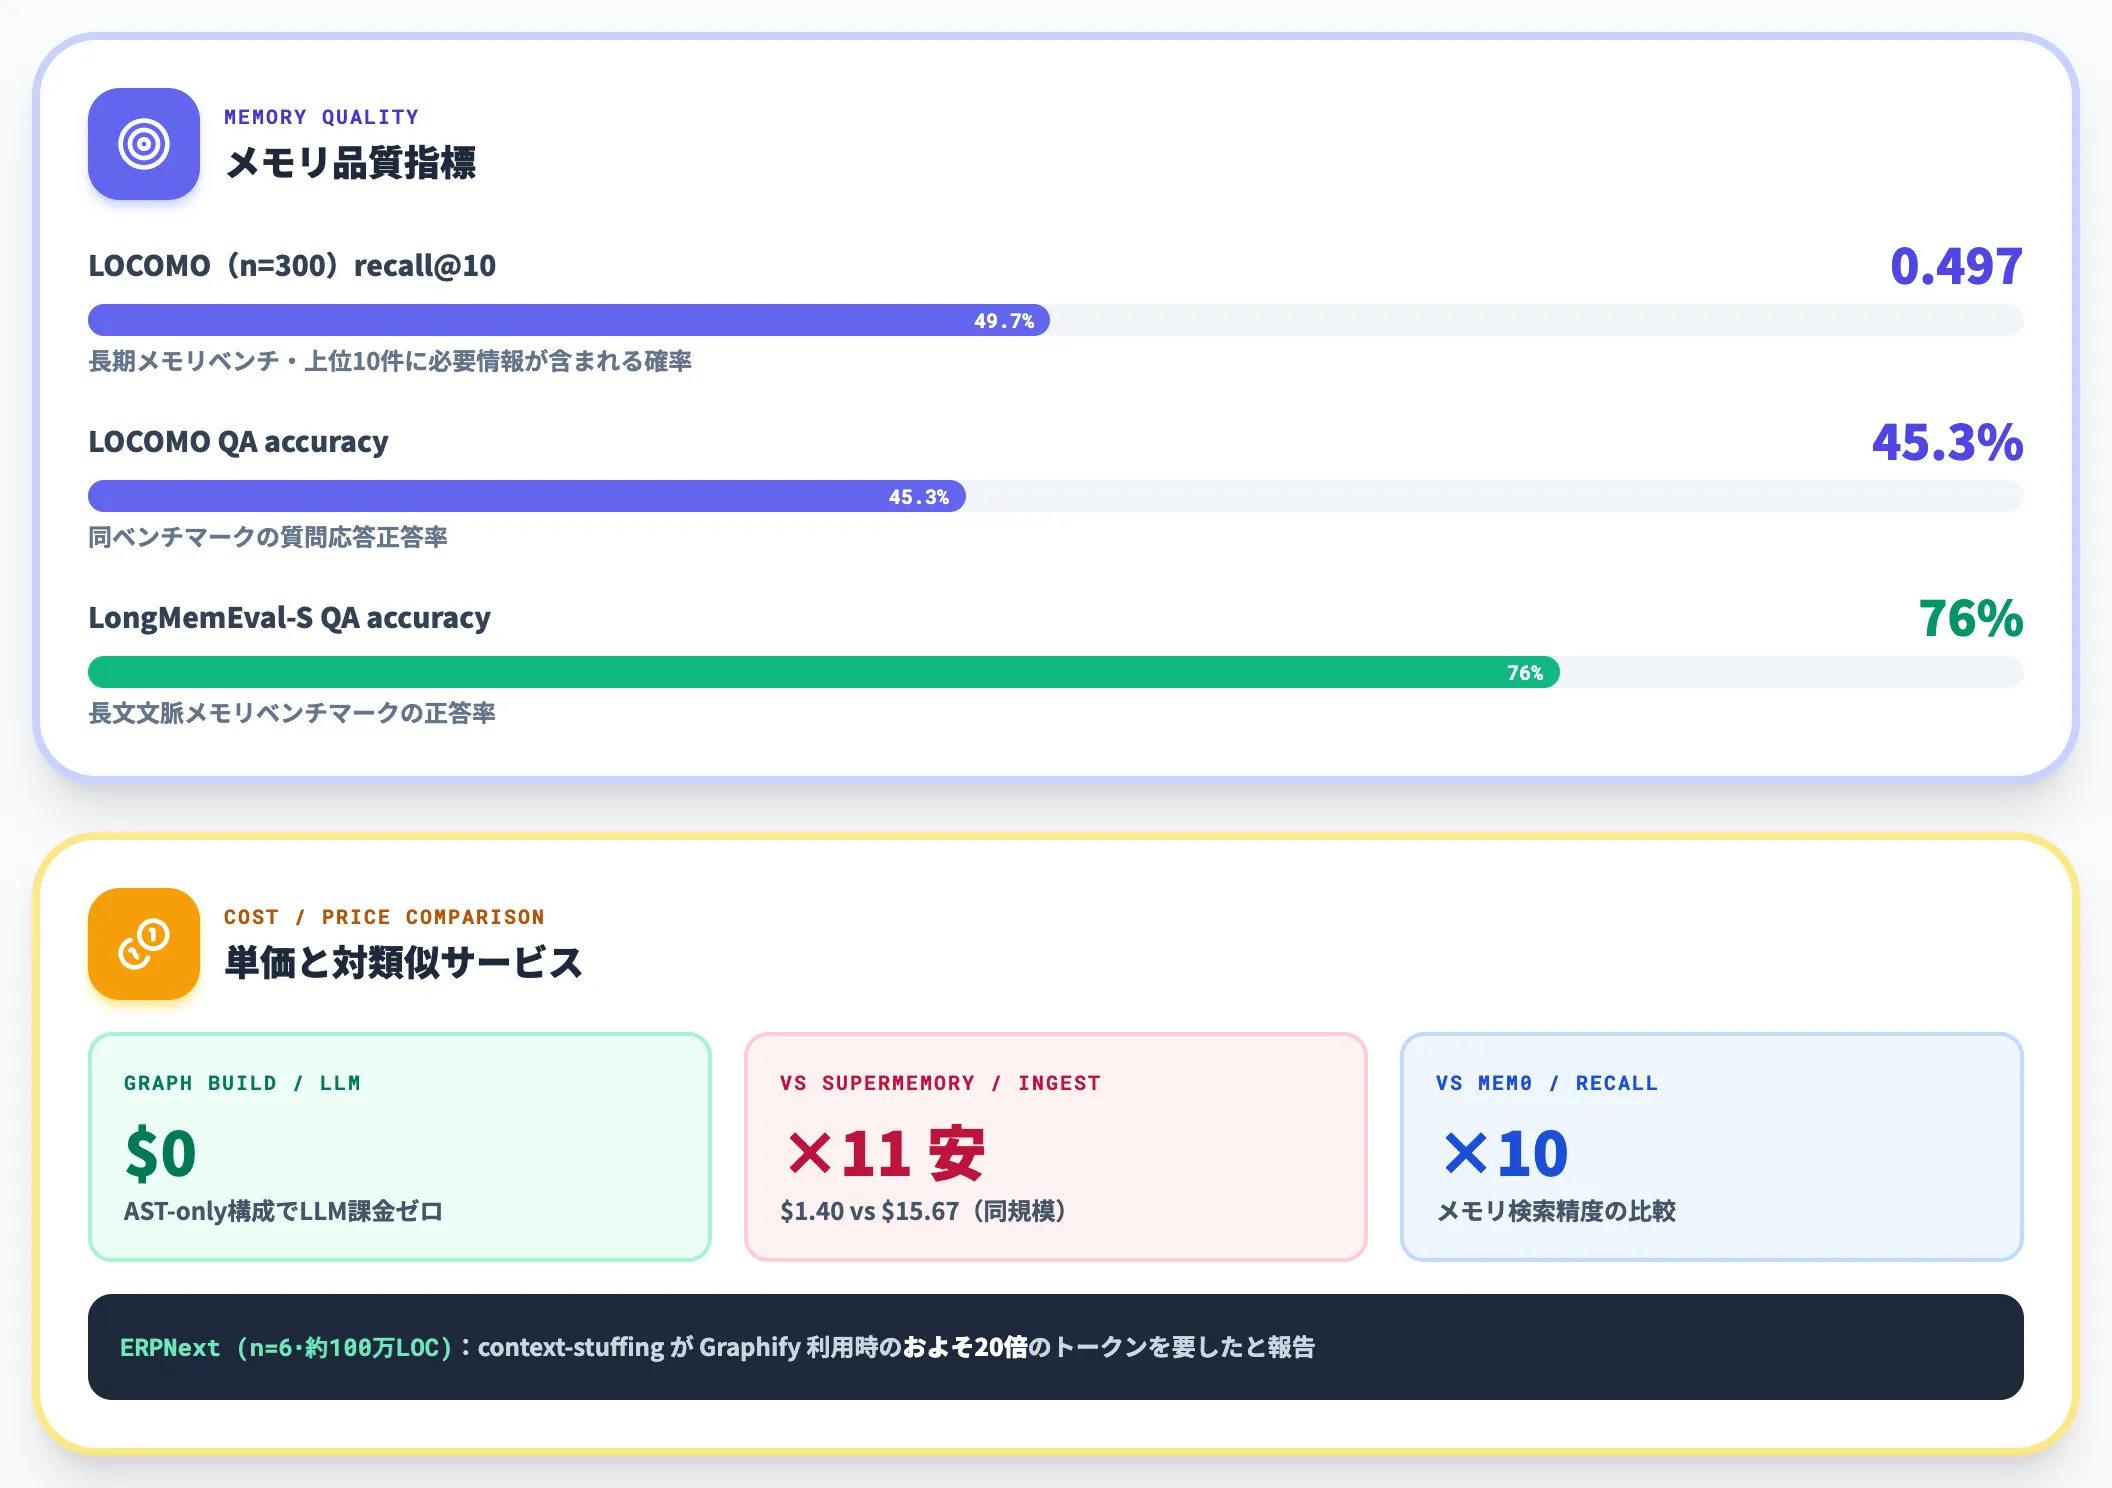The width and height of the screenshot is (2112, 1488).
Task: Click the orange coins icon for Cost comparison
Action: [x=144, y=944]
